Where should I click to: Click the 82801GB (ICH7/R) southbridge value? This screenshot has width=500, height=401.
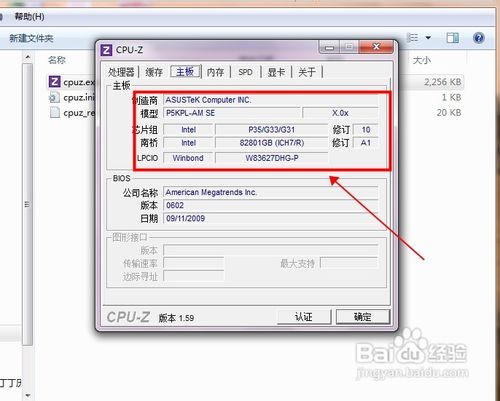272,143
